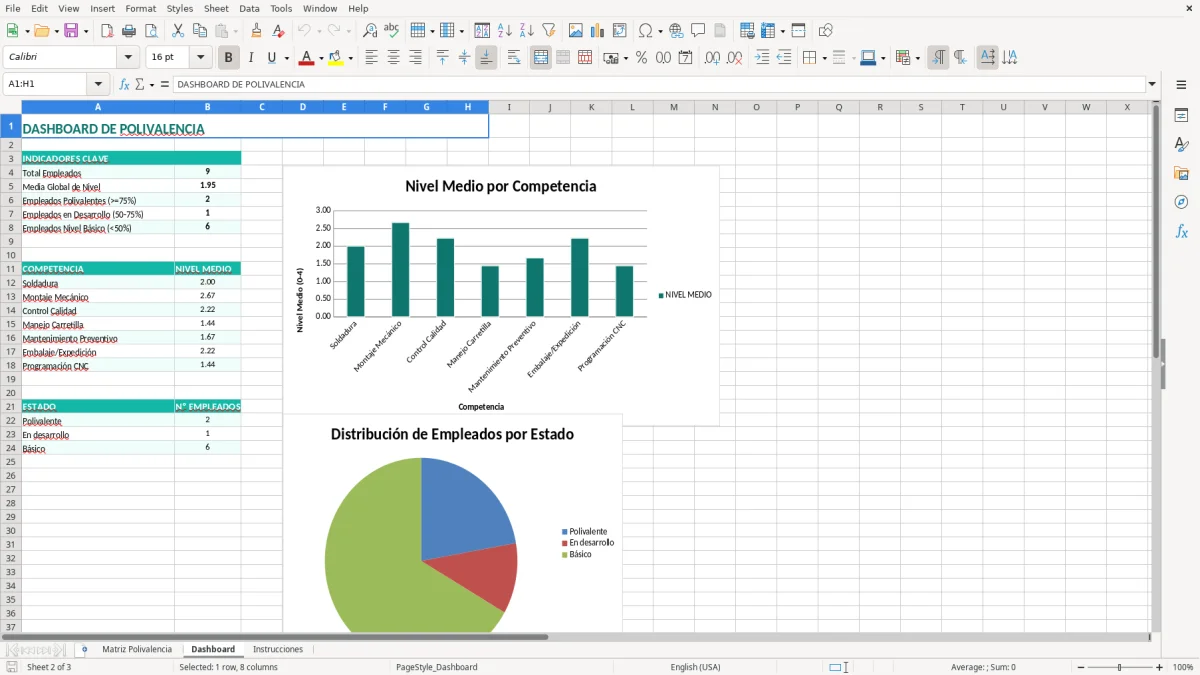Viewport: 1200px width, 675px height.
Task: Click the Cut scissors icon
Action: [x=178, y=31]
